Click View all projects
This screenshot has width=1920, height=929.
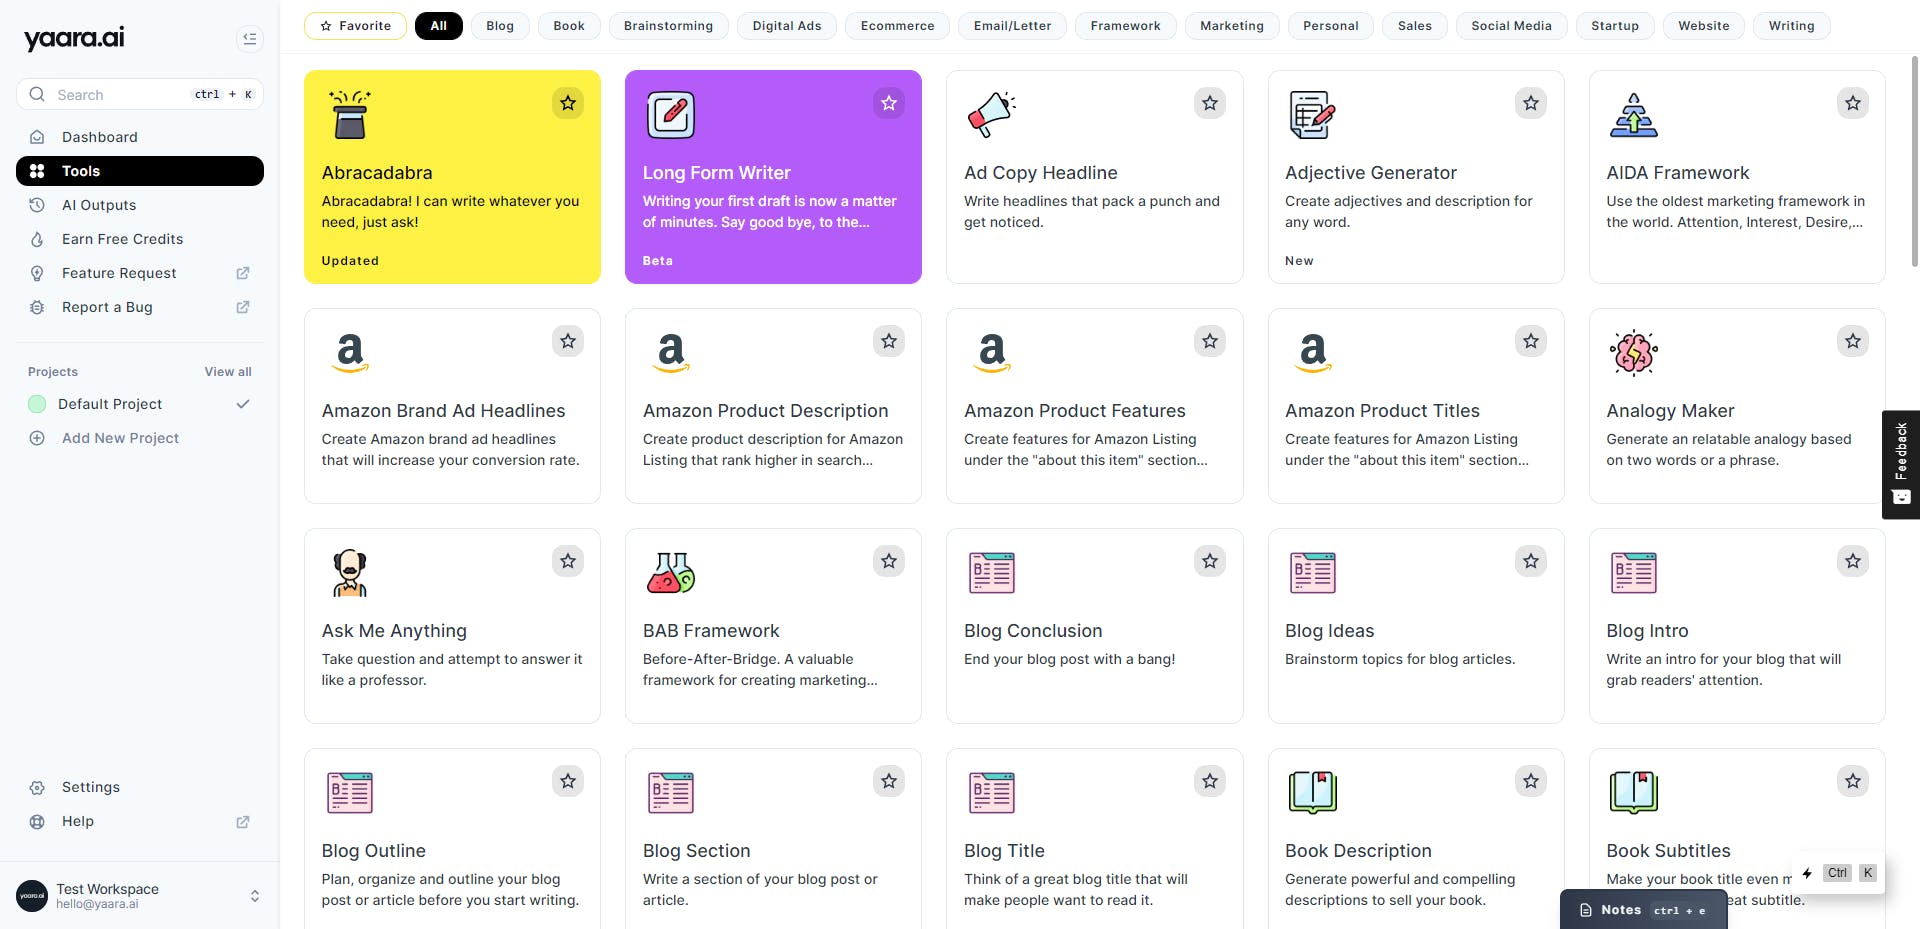228,372
